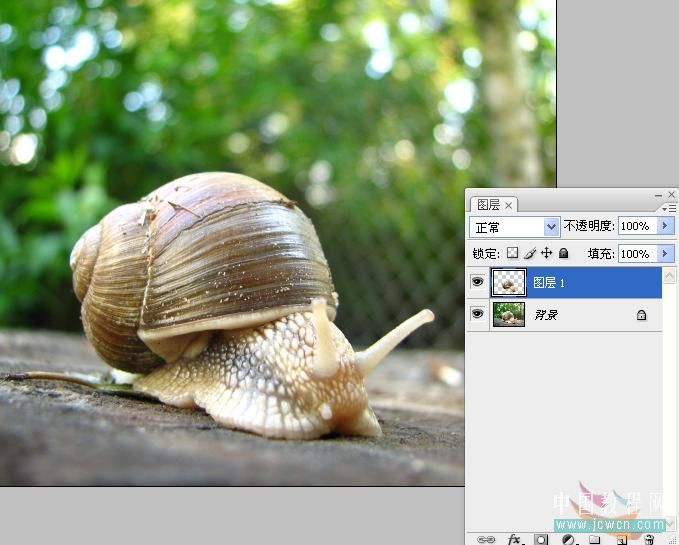This screenshot has height=545, width=679.
Task: Toggle lock transparent pixels
Action: click(x=513, y=254)
